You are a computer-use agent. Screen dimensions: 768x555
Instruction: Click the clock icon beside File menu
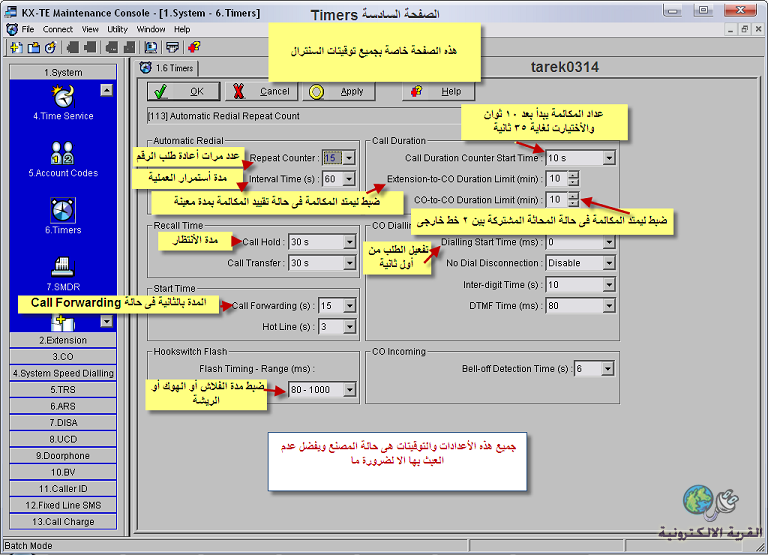tap(12, 29)
